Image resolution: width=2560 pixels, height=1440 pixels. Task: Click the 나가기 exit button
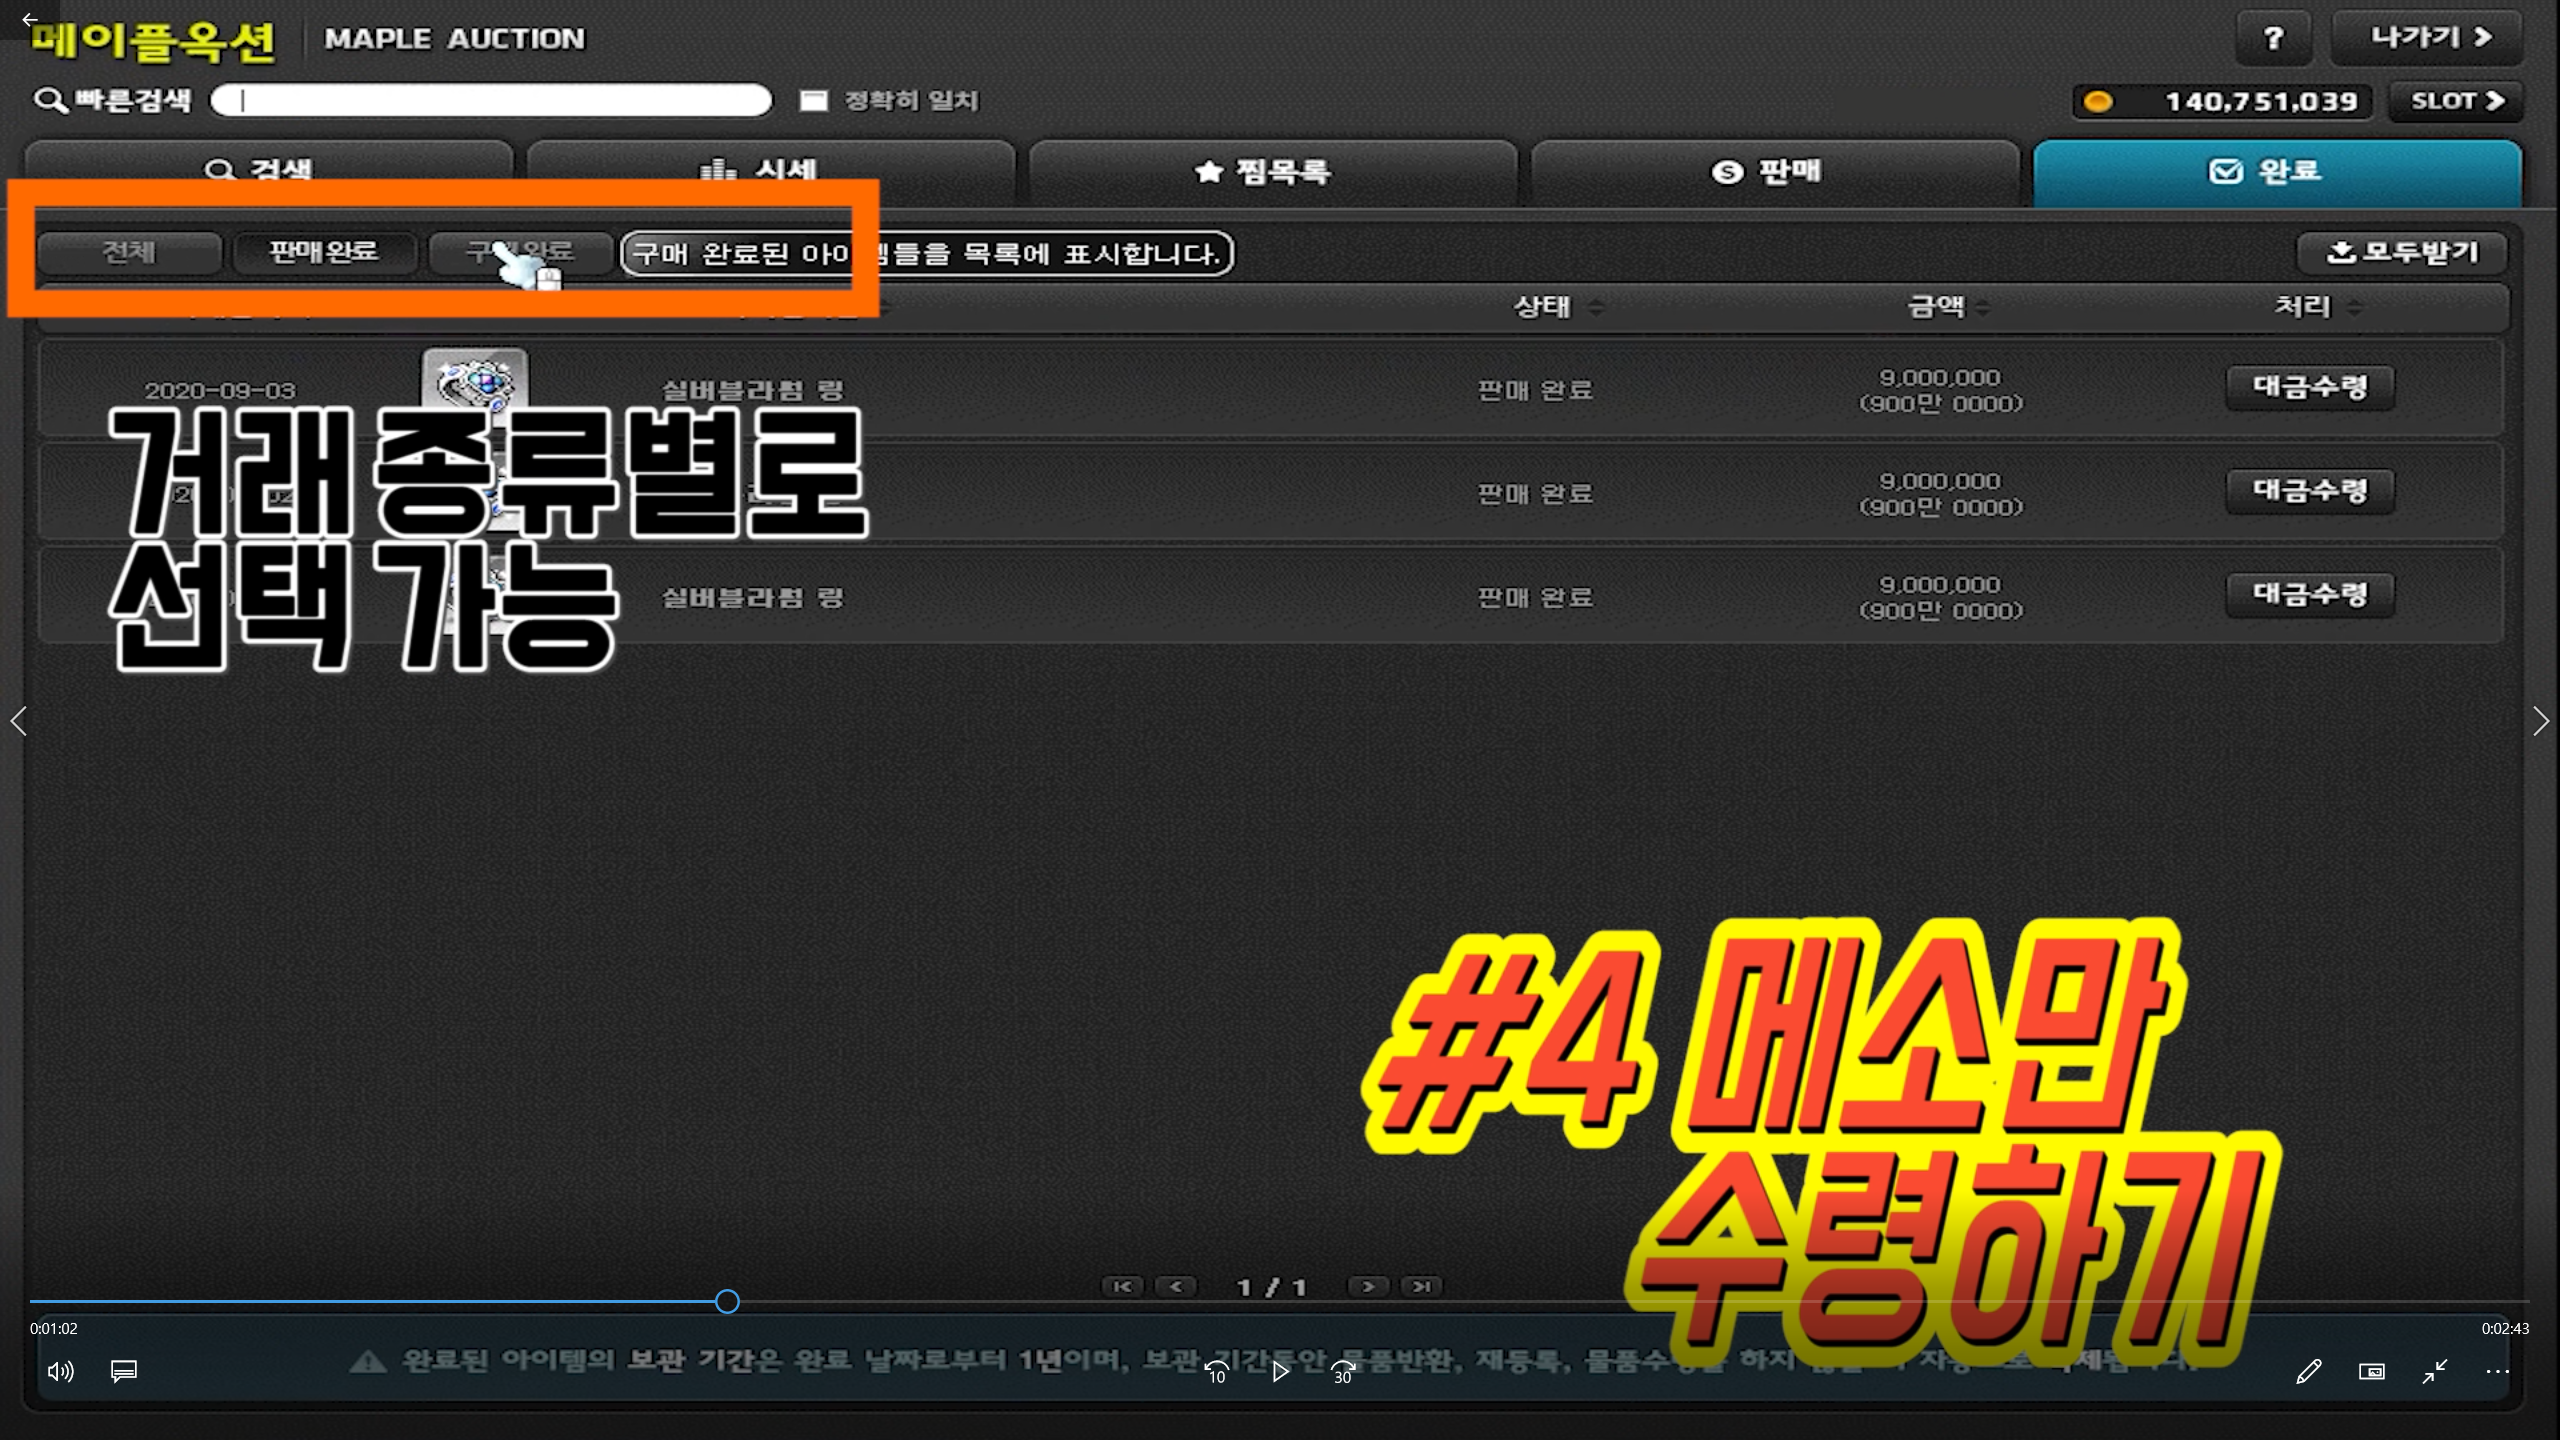[2427, 38]
